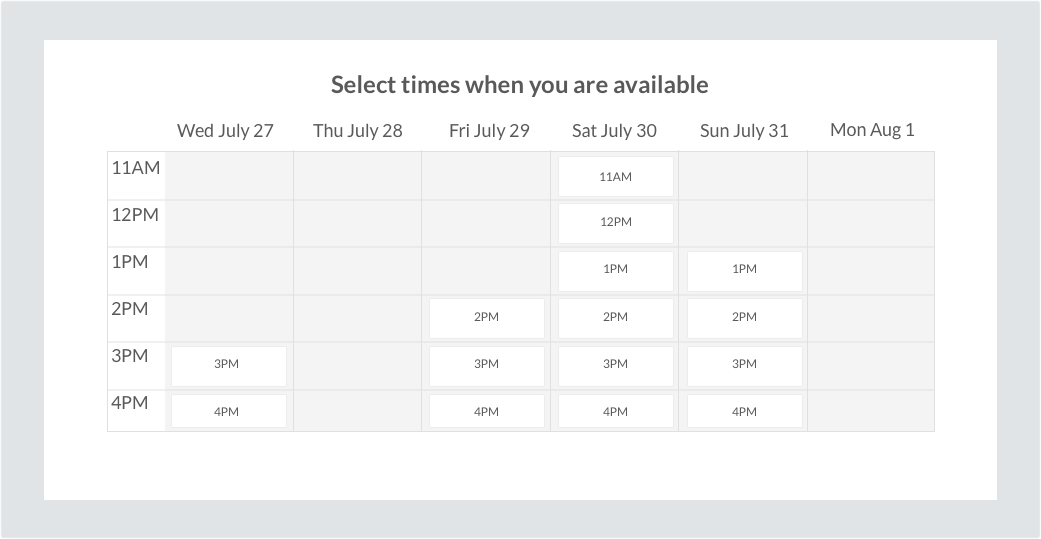Click the Thu July 28 column header

coord(358,131)
